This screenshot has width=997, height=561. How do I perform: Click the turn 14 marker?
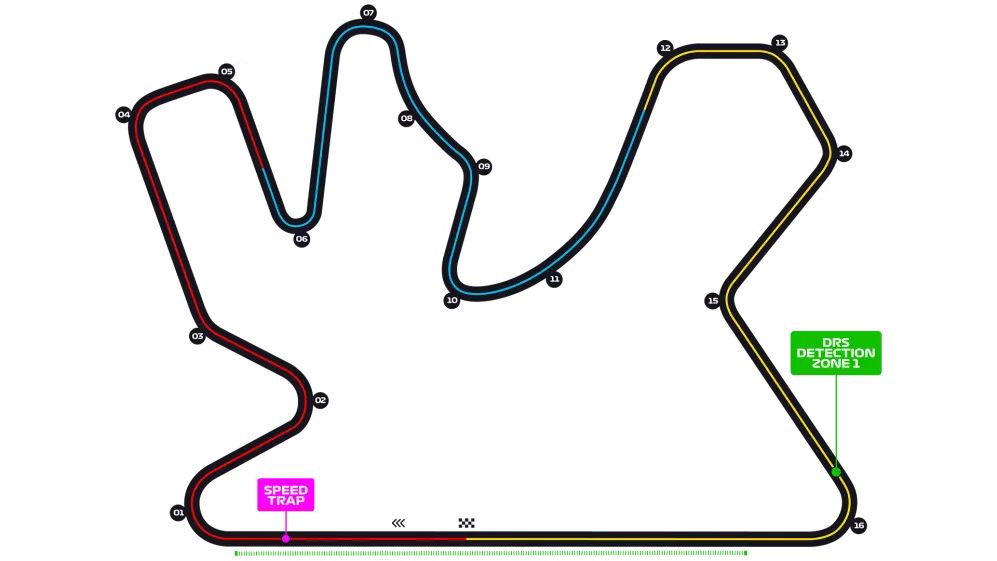pyautogui.click(x=844, y=153)
